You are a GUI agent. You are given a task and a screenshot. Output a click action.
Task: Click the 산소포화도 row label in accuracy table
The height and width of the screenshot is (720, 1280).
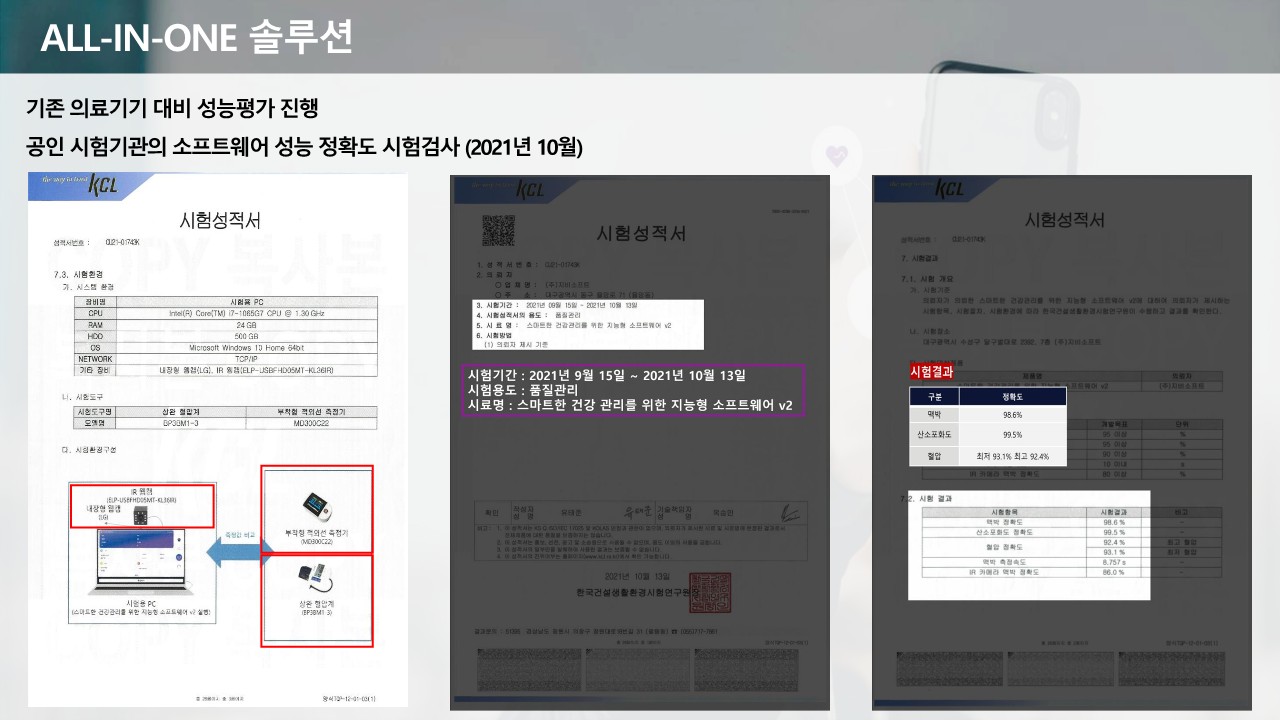coord(935,435)
